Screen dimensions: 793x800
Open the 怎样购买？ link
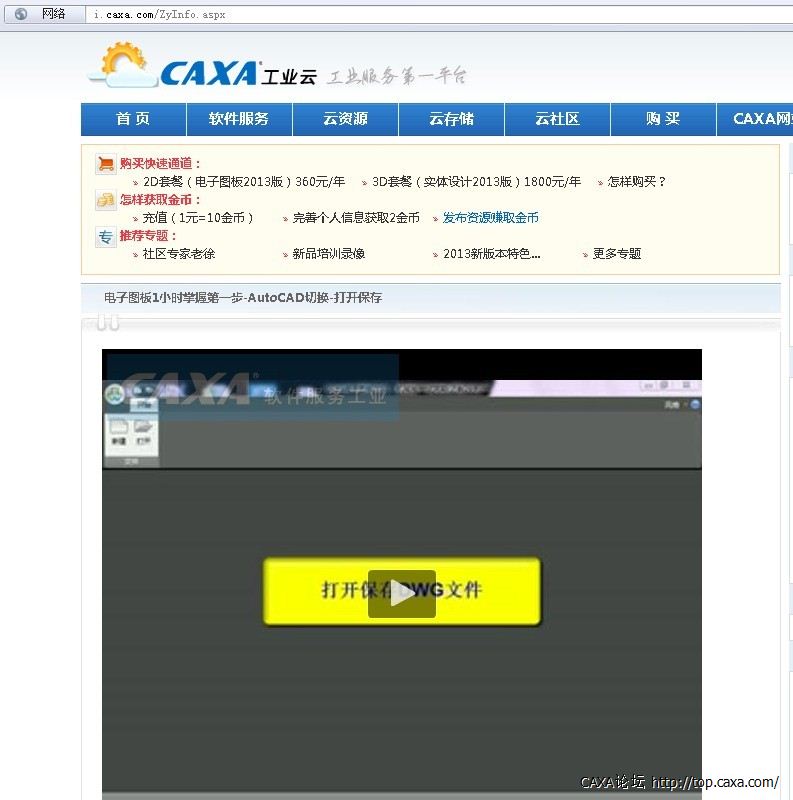tap(637, 182)
